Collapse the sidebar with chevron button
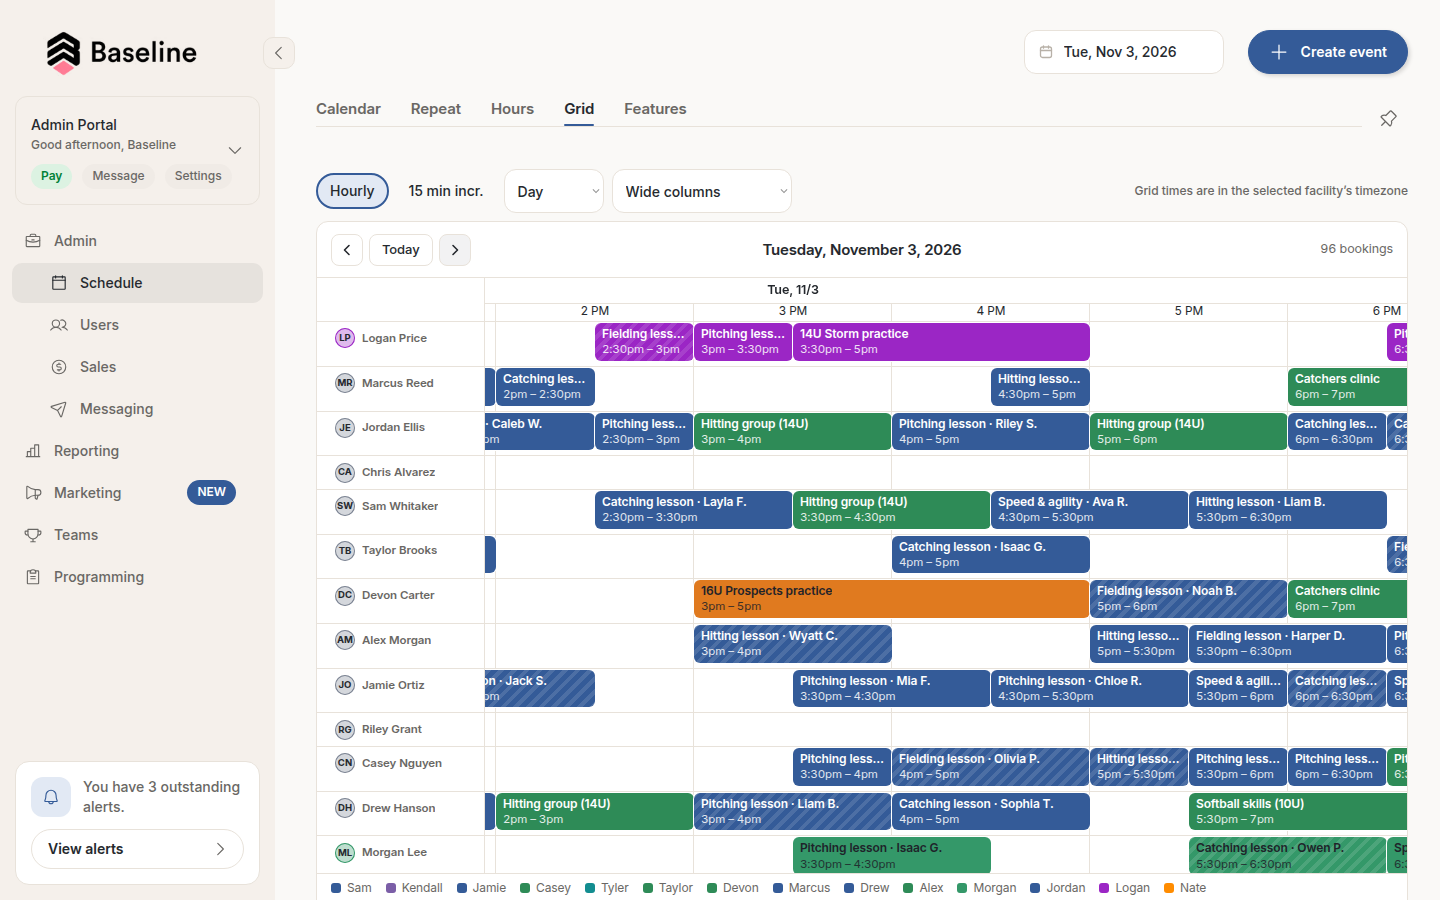Image resolution: width=1440 pixels, height=900 pixels. coord(279,53)
